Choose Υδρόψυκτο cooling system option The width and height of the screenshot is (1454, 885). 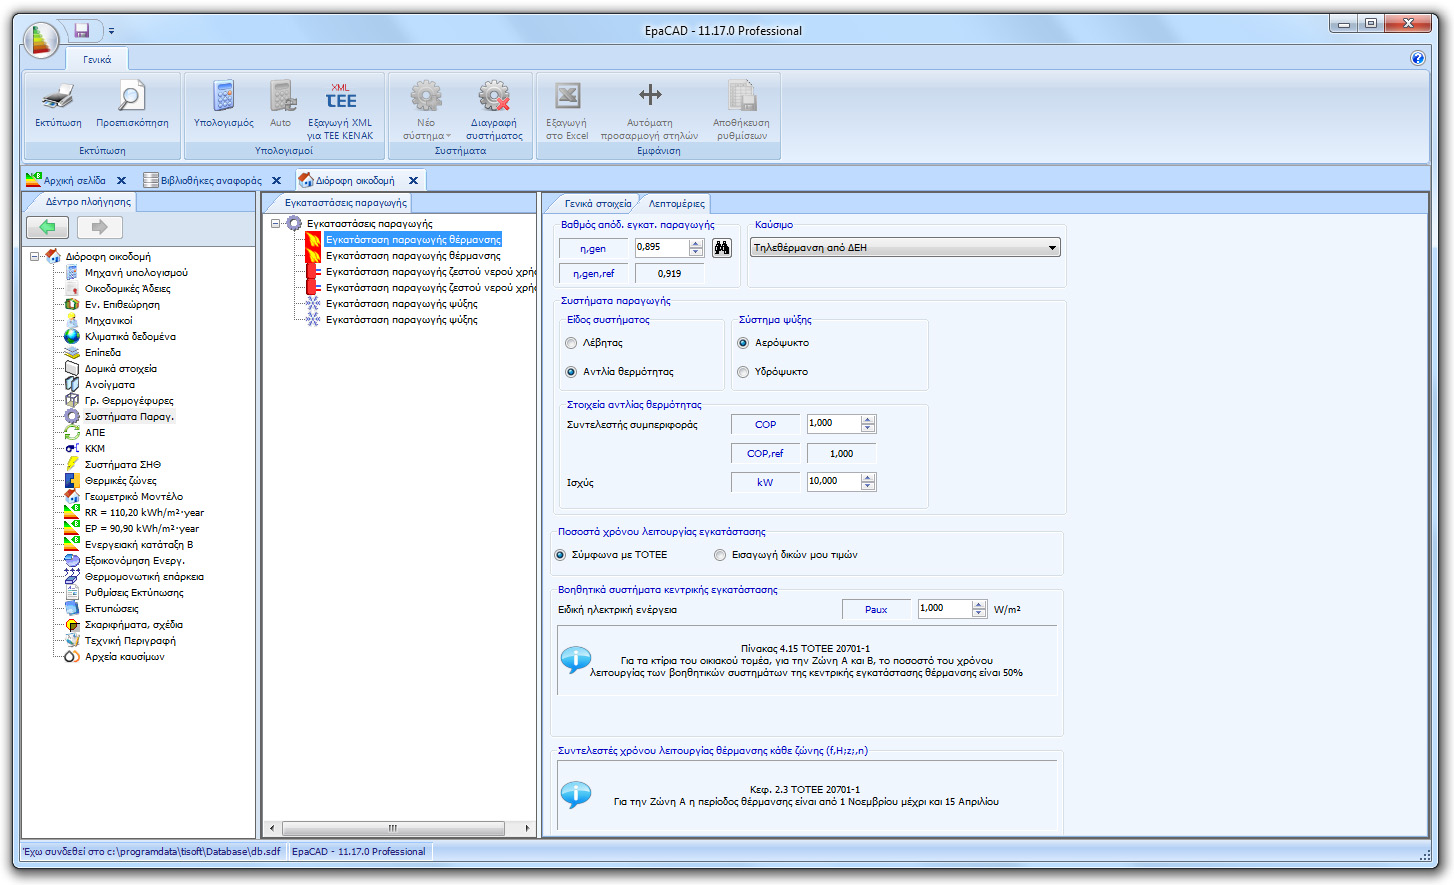click(x=741, y=373)
